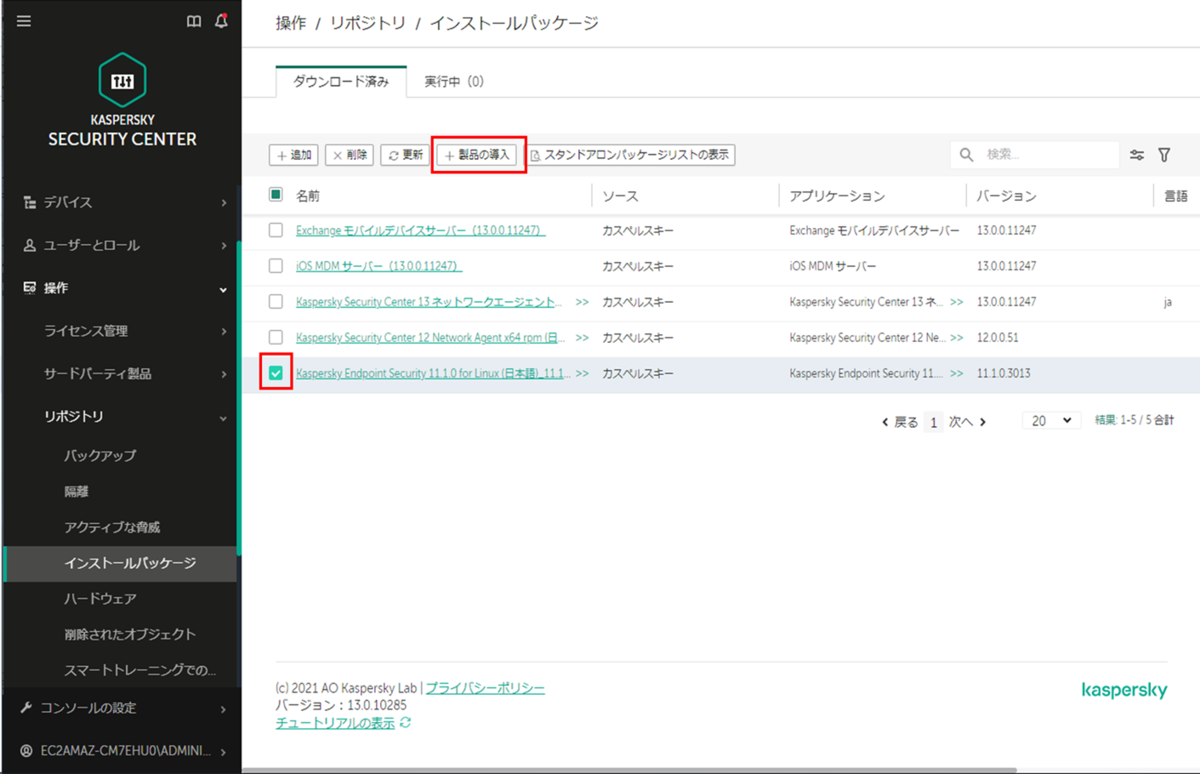Screen dimensions: 1200x774
Task: Click the Kaspersky Security Center hexagon logo
Action: click(123, 79)
